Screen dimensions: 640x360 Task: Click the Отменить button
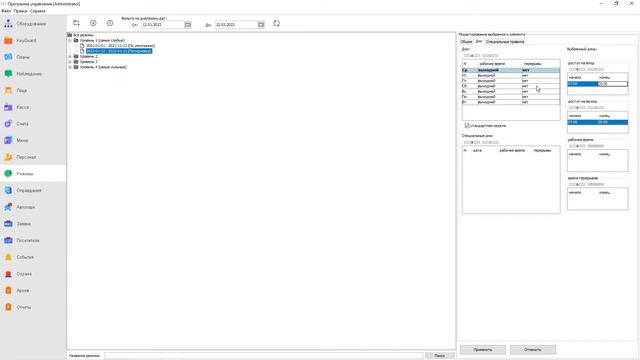[533, 350]
